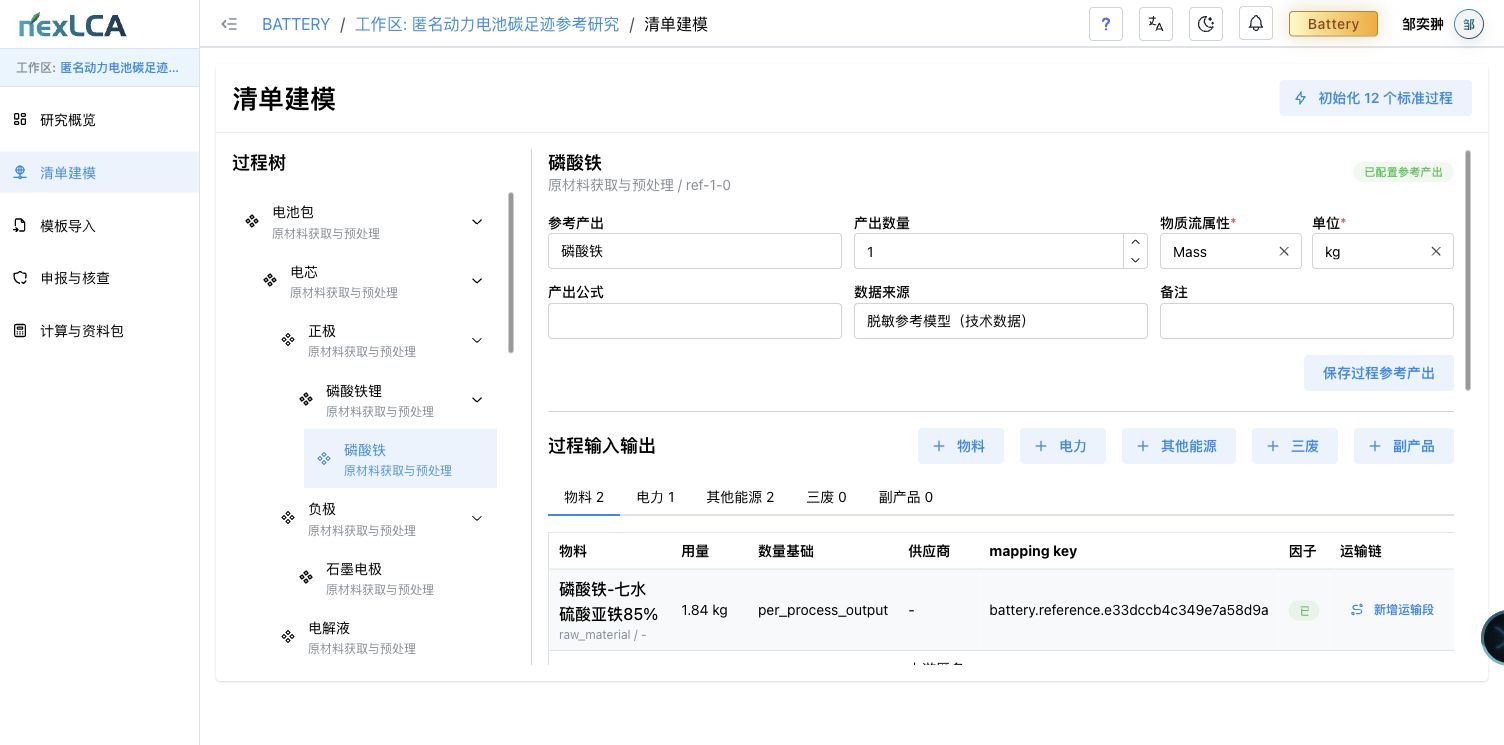Click 研究概览 sidebar icon
The image size is (1504, 745).
pyautogui.click(x=20, y=120)
